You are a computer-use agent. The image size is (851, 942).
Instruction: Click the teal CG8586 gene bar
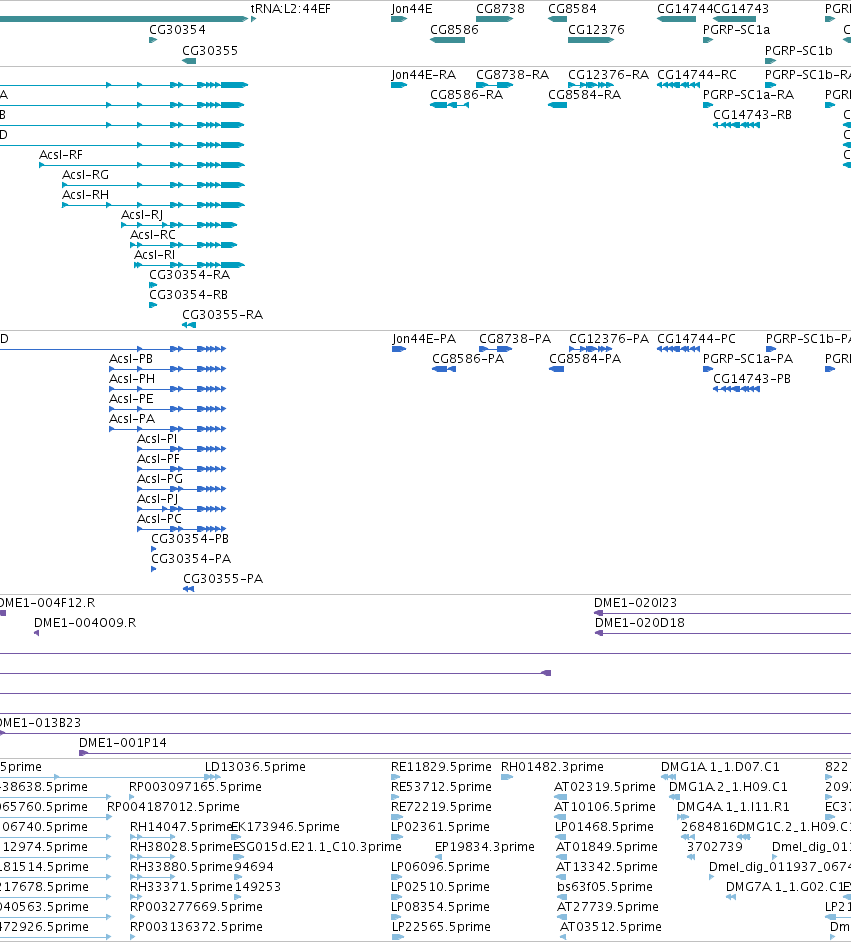(x=447, y=40)
